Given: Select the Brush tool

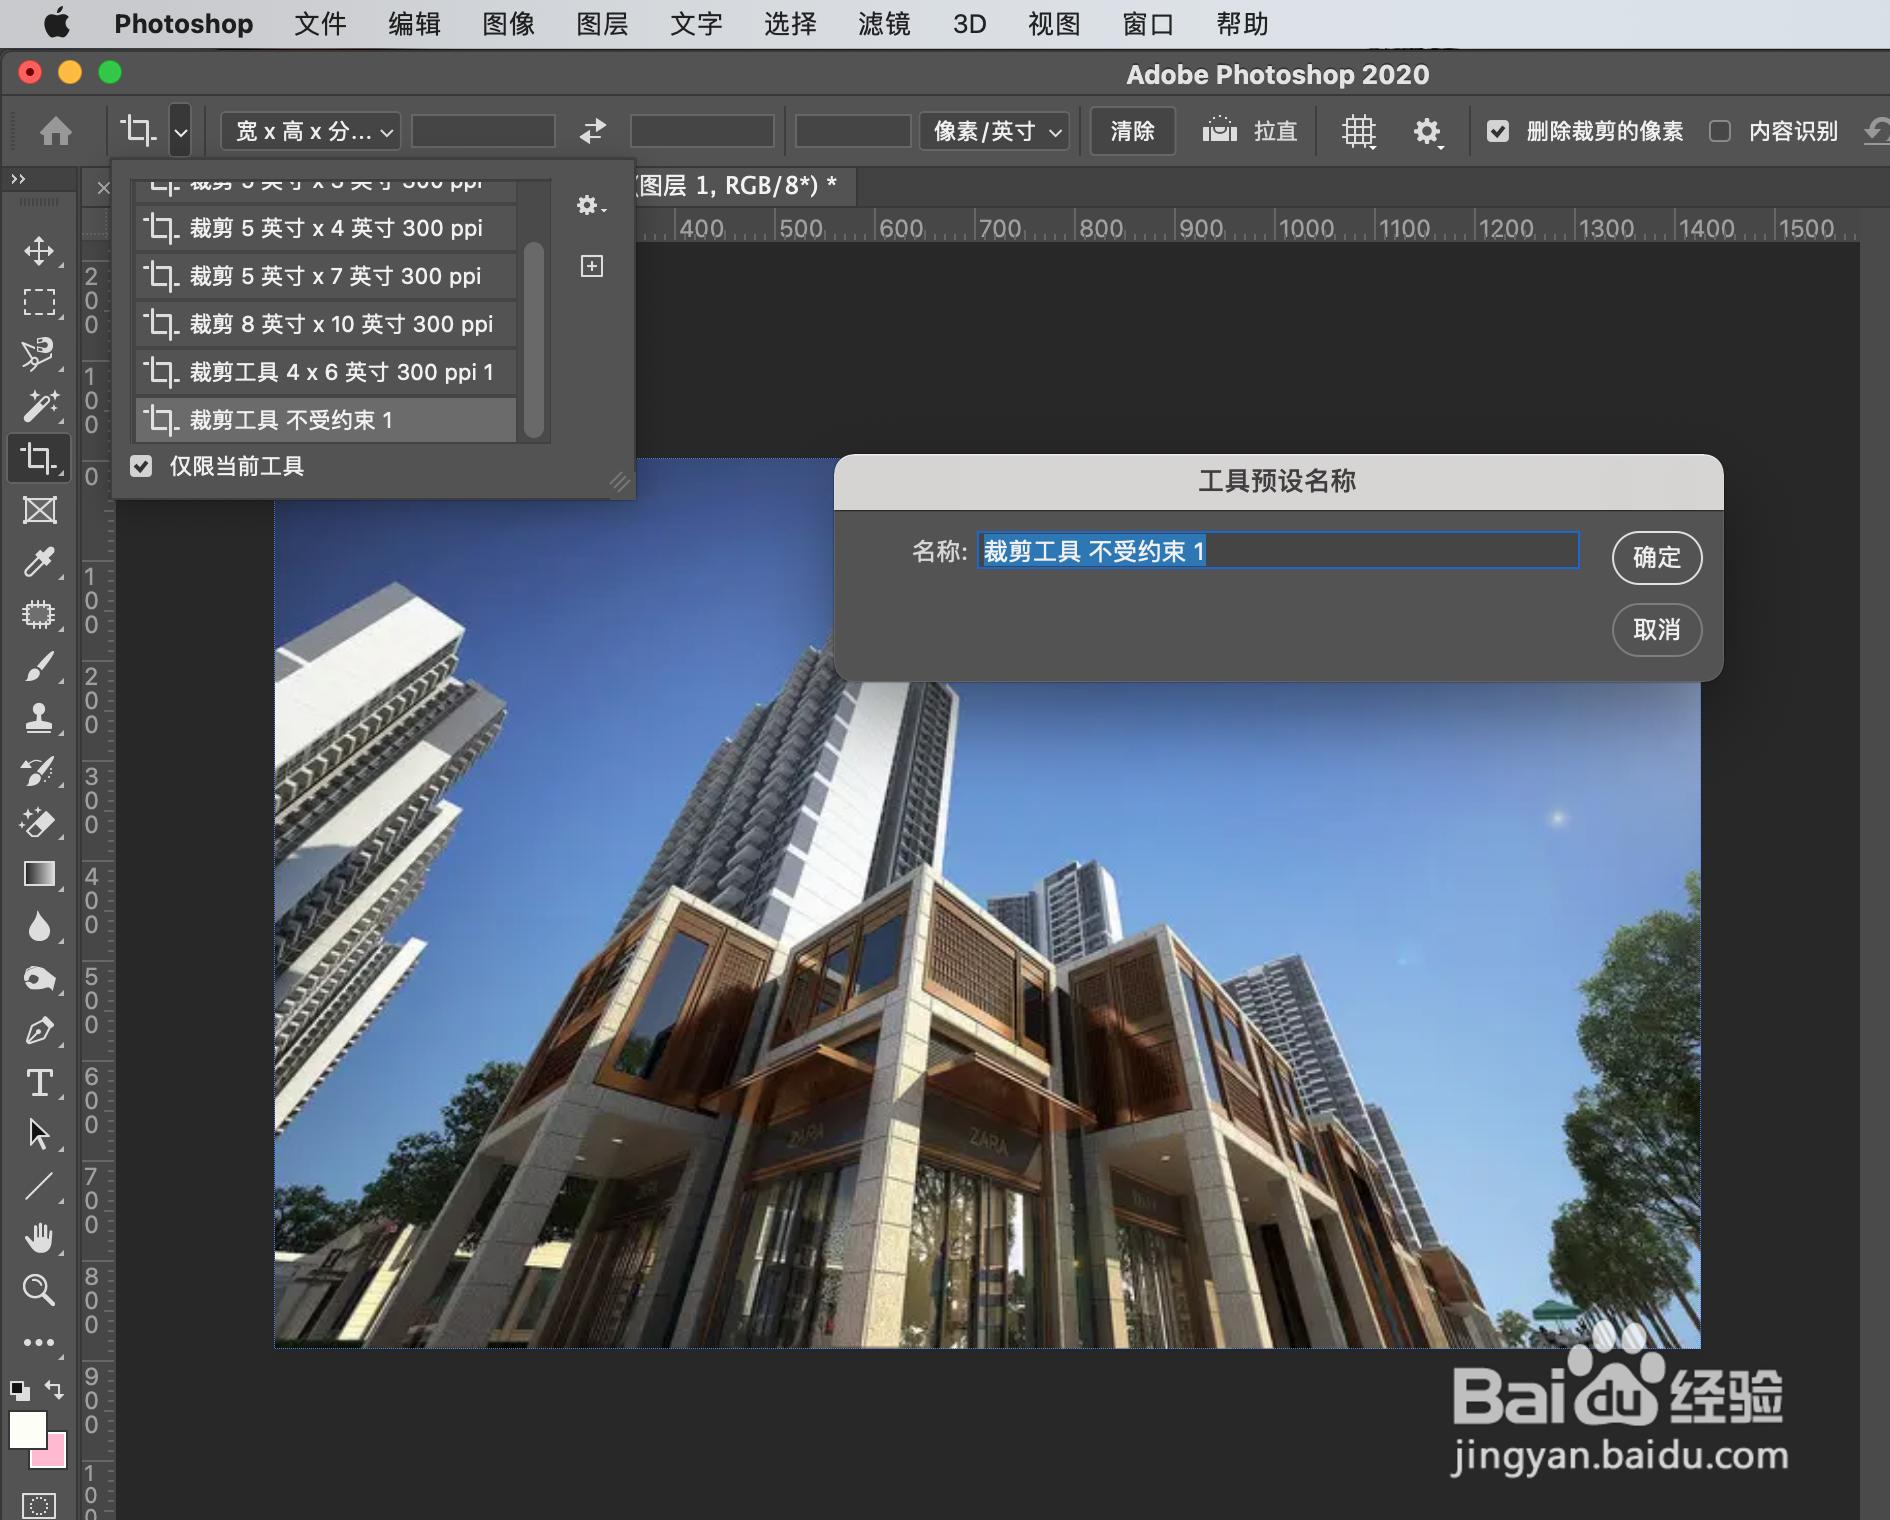Looking at the screenshot, I should tap(39, 666).
